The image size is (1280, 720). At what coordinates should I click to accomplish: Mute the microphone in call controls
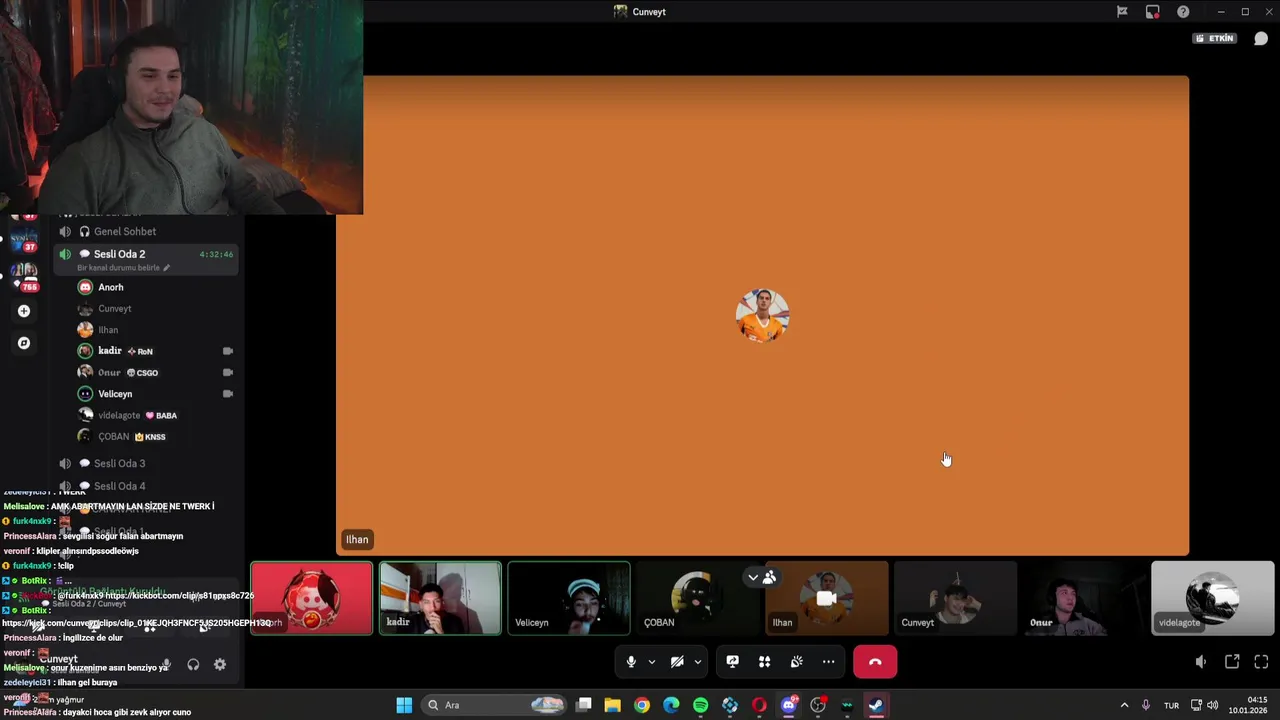(631, 662)
